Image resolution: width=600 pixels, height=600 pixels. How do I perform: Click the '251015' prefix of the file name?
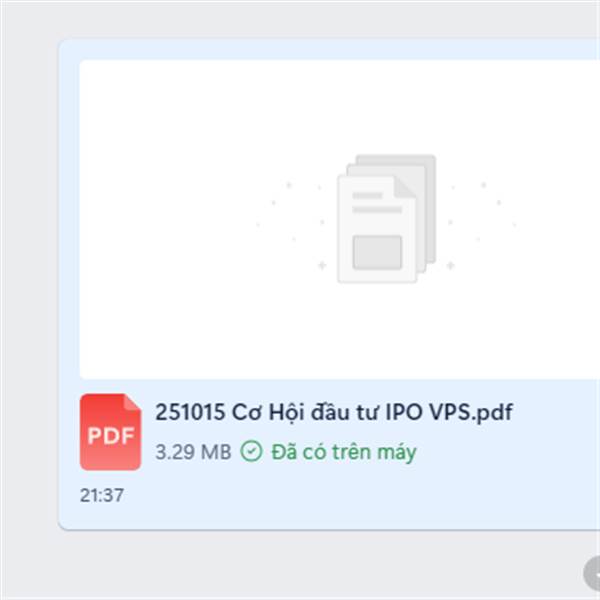190,412
